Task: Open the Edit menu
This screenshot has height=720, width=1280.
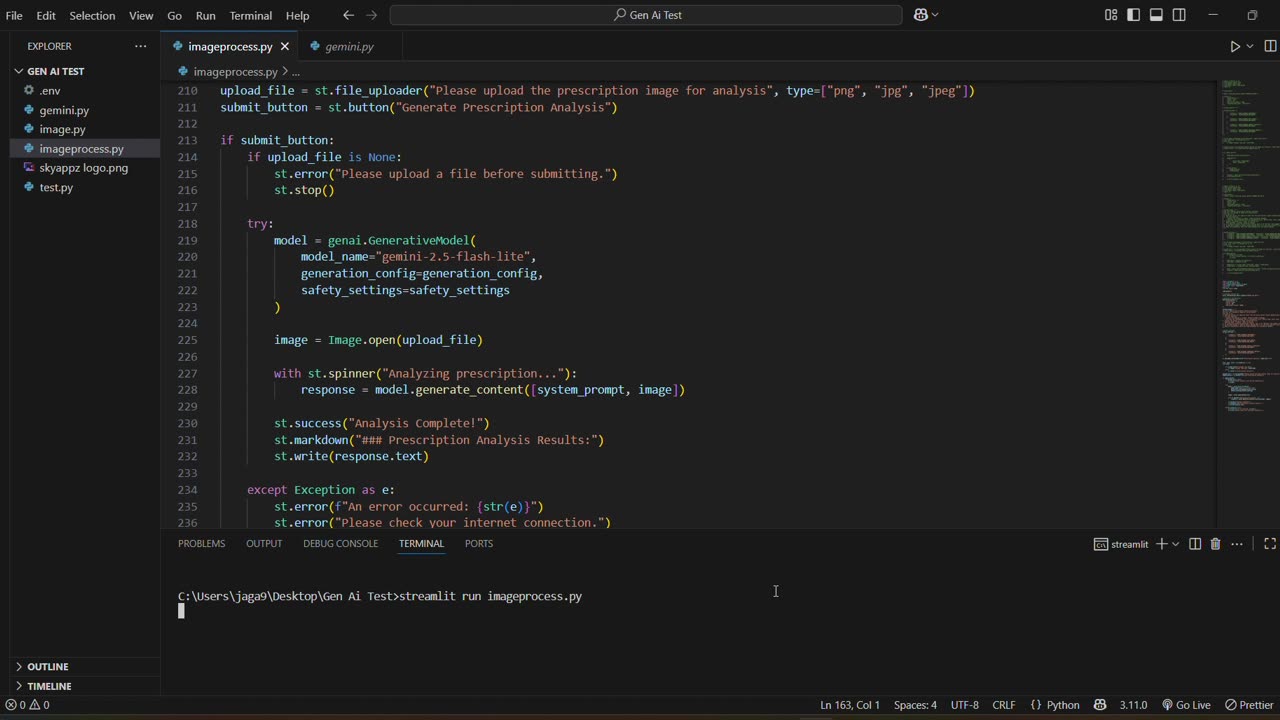Action: [x=46, y=15]
